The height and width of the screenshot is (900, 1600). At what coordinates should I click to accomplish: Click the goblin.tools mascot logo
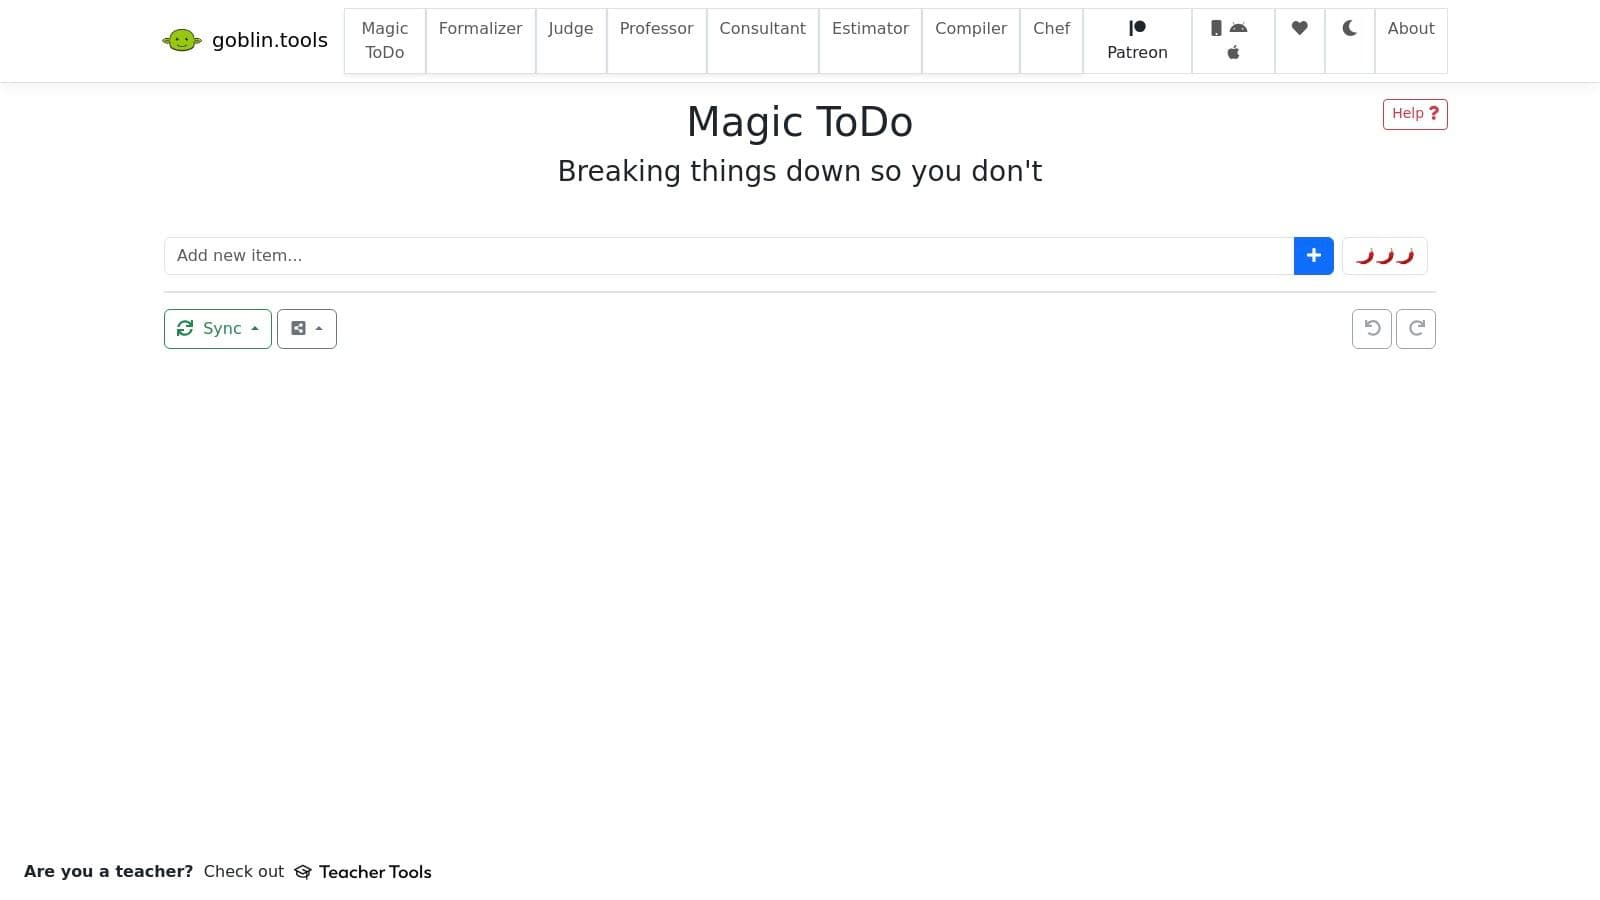click(183, 40)
